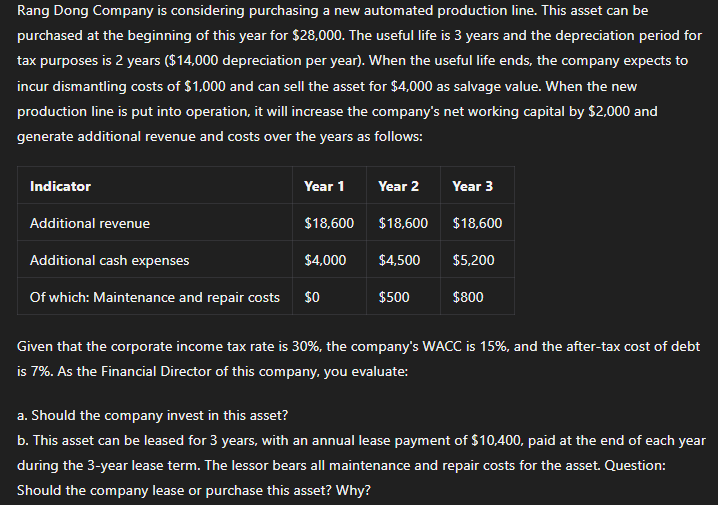Viewport: 718px width, 505px height.
Task: Click the sentence mentioning WACC is 15%
Action: [x=358, y=359]
